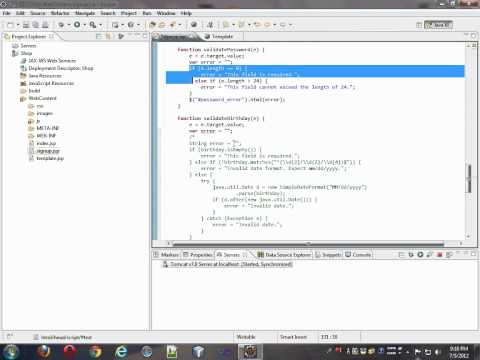This screenshot has height=360, width=480.
Task: Click the Debug toolbar icon
Action: pyautogui.click(x=61, y=25)
